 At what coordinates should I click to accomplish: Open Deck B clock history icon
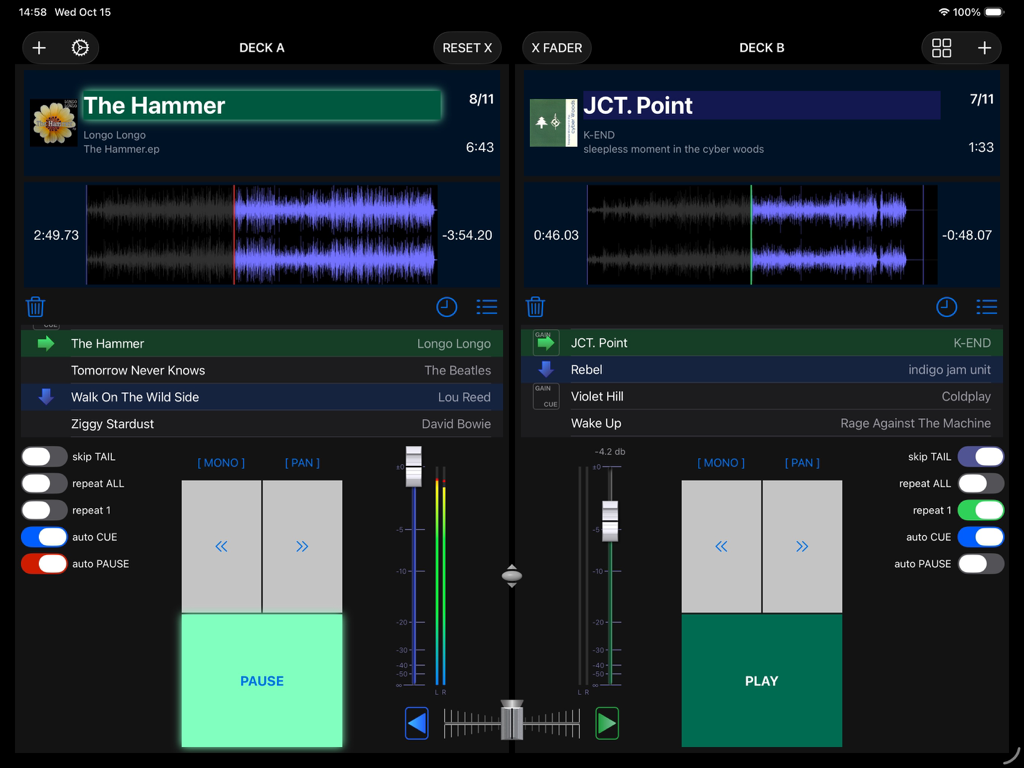pos(946,307)
